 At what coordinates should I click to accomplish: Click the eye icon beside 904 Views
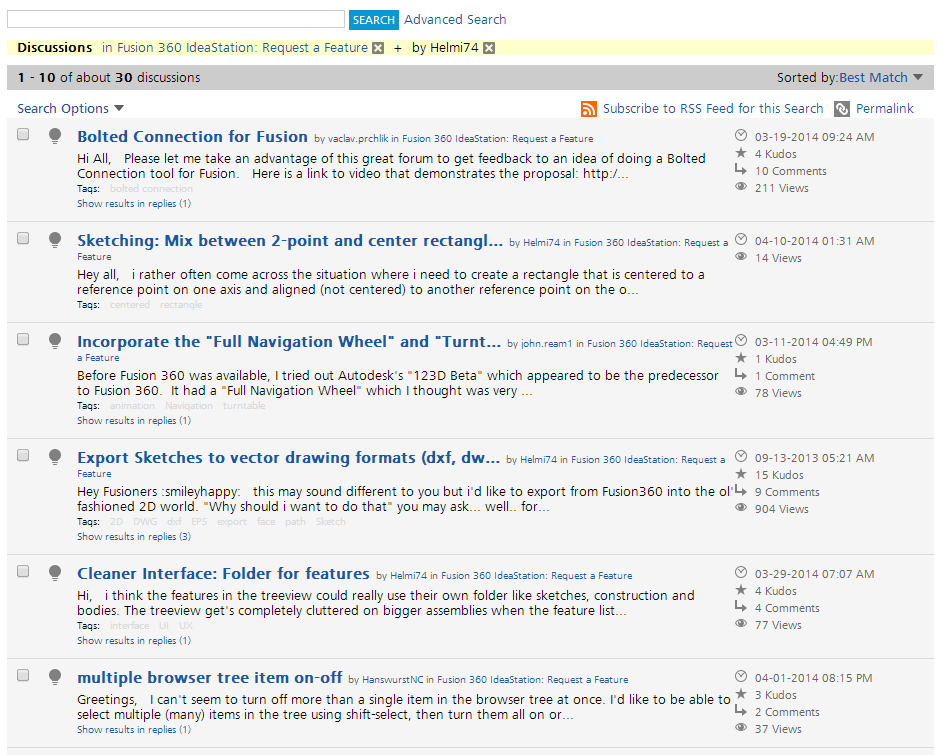[741, 508]
